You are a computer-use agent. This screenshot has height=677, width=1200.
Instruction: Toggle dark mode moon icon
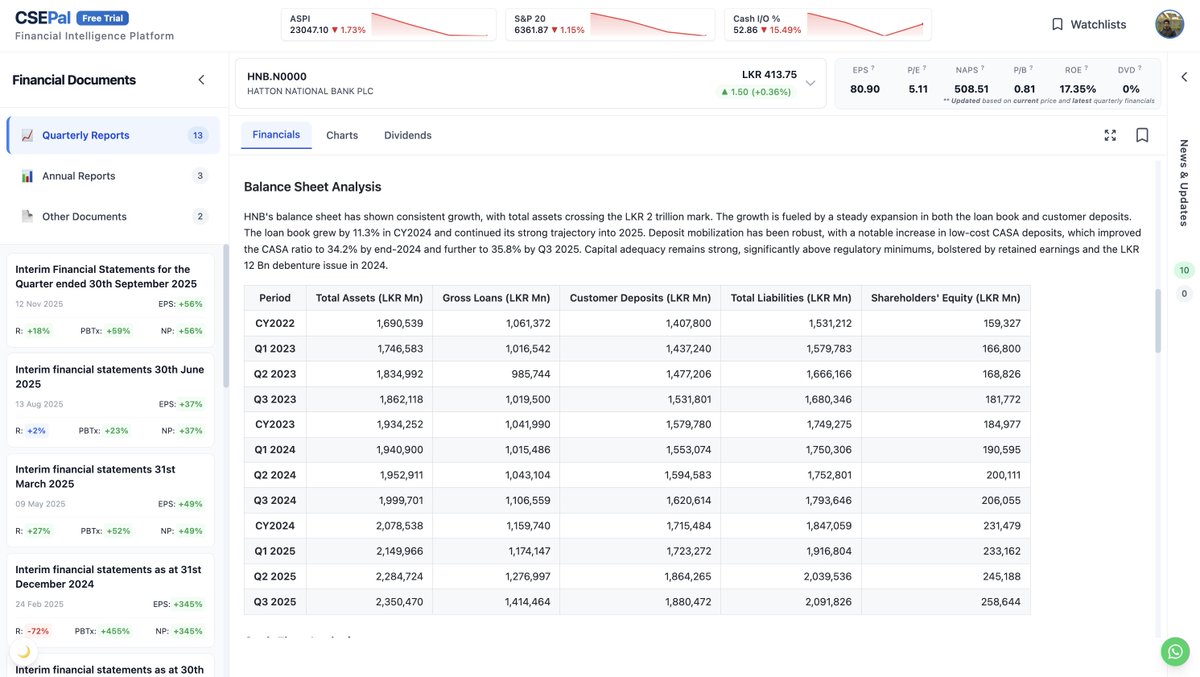(24, 651)
